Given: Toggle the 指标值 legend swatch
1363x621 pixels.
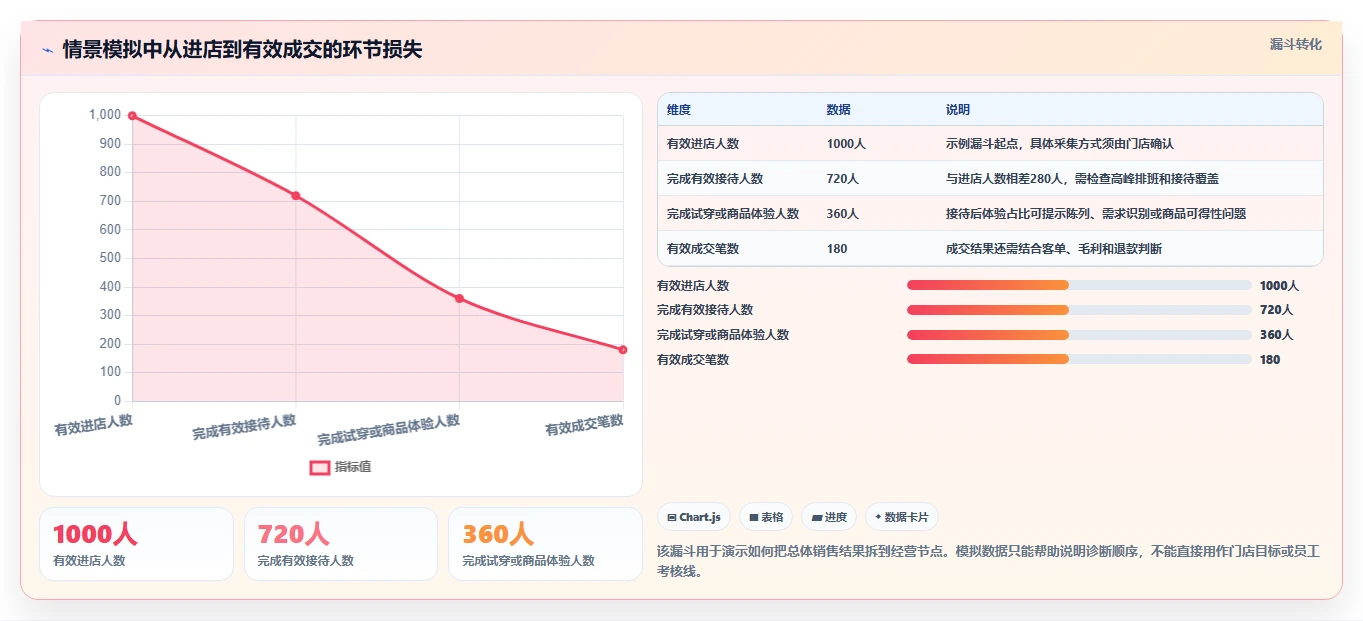Looking at the screenshot, I should pyautogui.click(x=320, y=467).
